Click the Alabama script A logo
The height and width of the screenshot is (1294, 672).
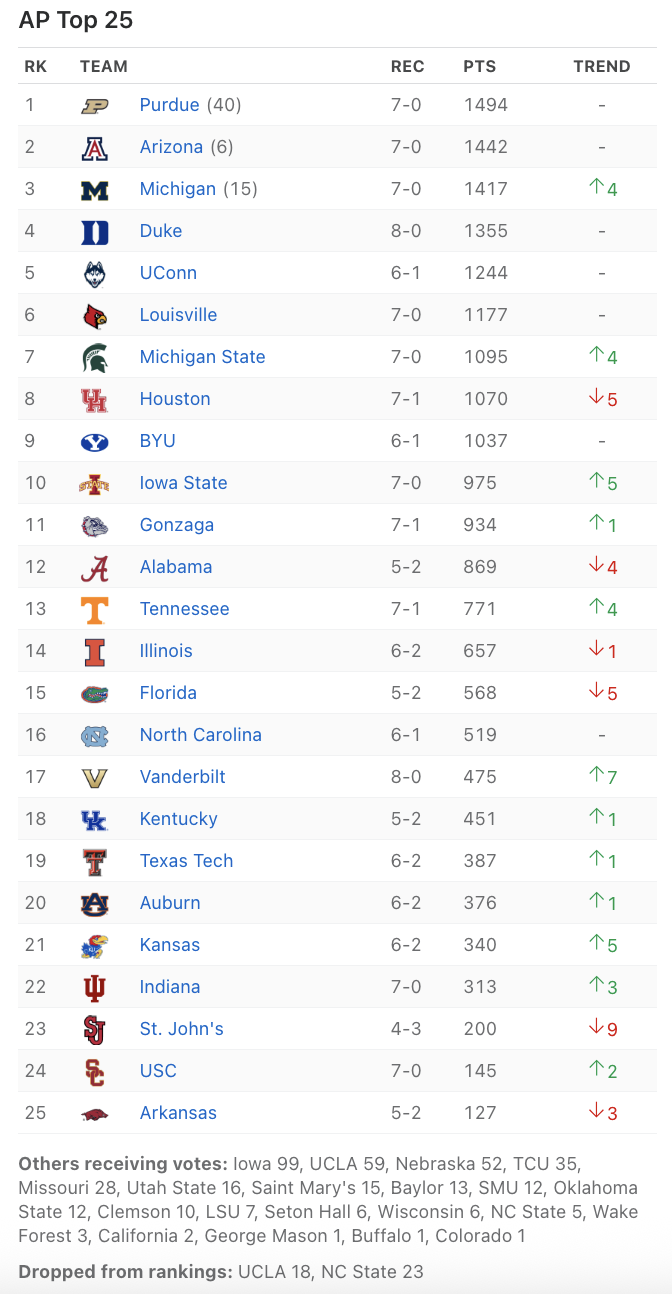pyautogui.click(x=95, y=567)
